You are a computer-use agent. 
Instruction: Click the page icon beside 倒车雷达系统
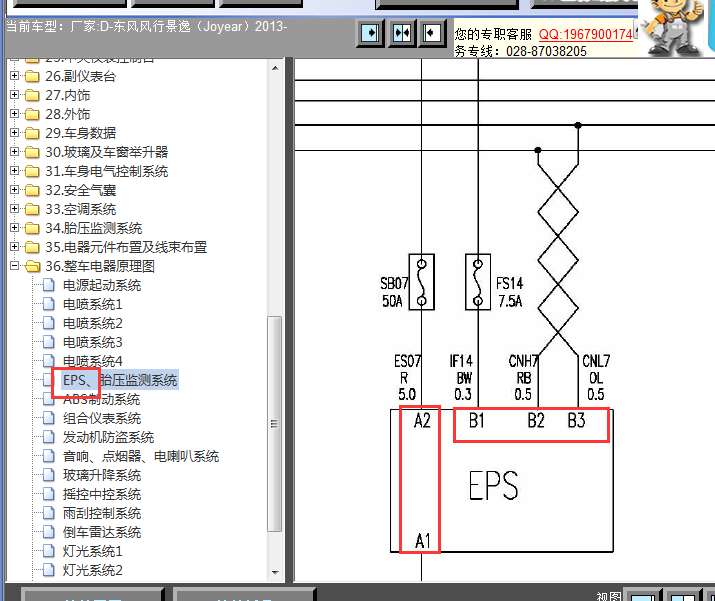pyautogui.click(x=49, y=532)
